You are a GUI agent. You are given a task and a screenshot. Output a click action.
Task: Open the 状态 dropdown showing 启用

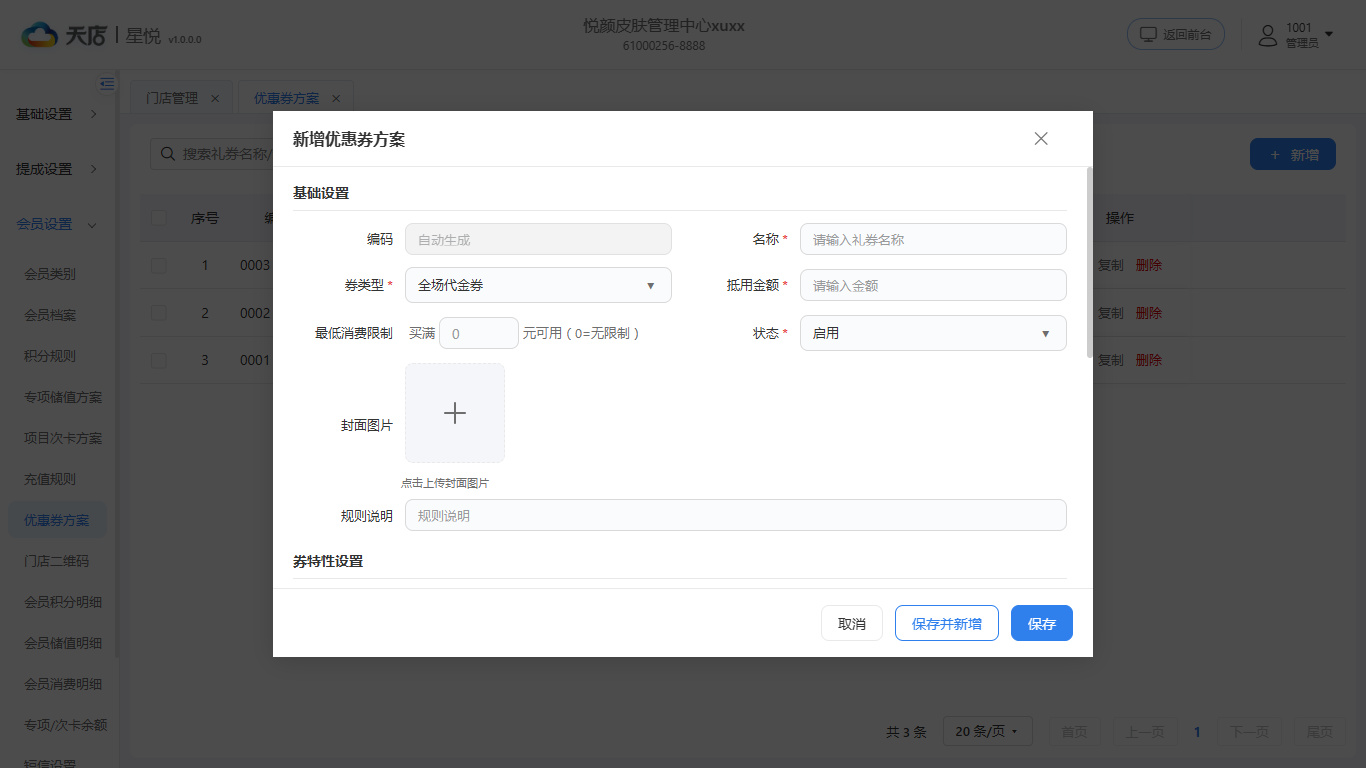[933, 333]
